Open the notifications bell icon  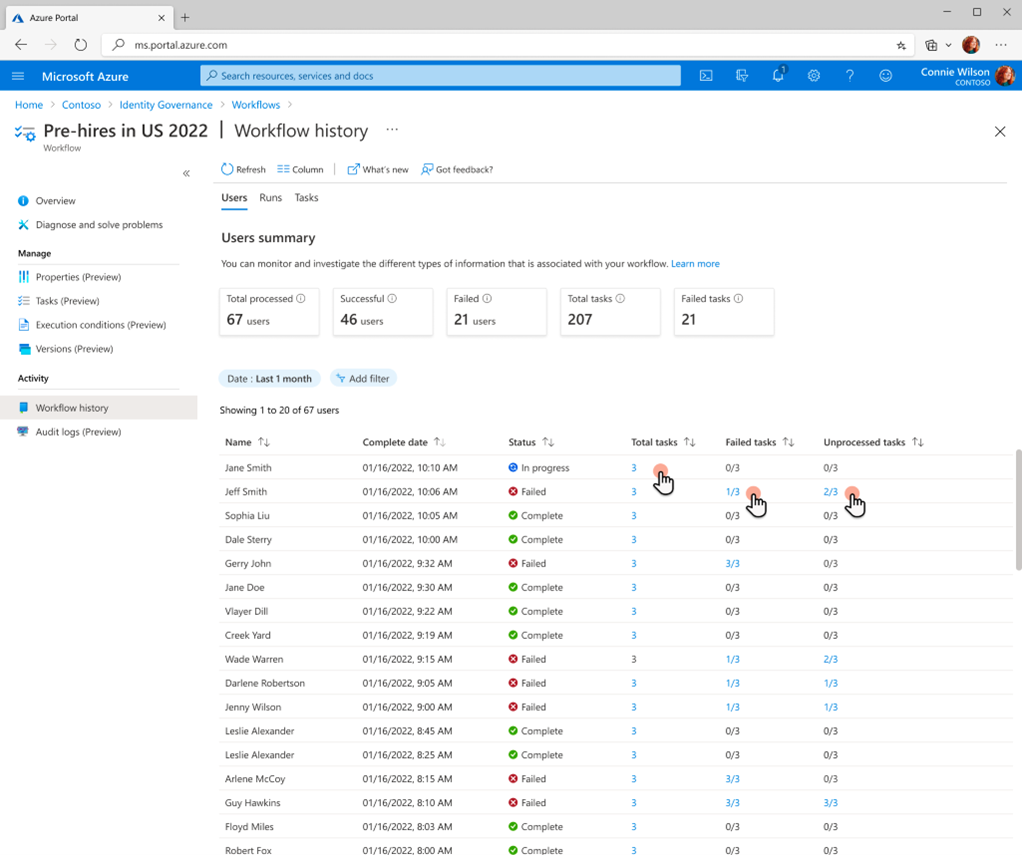pos(777,76)
